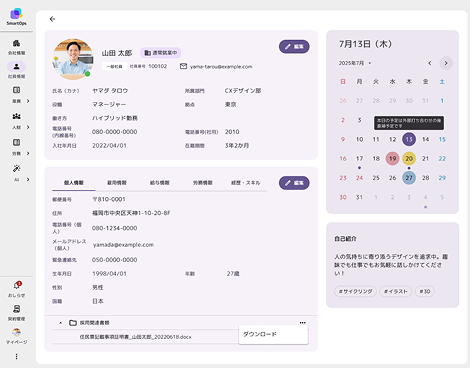
Task: Open the vertical three-dot menu in sidebar
Action: (x=16, y=356)
